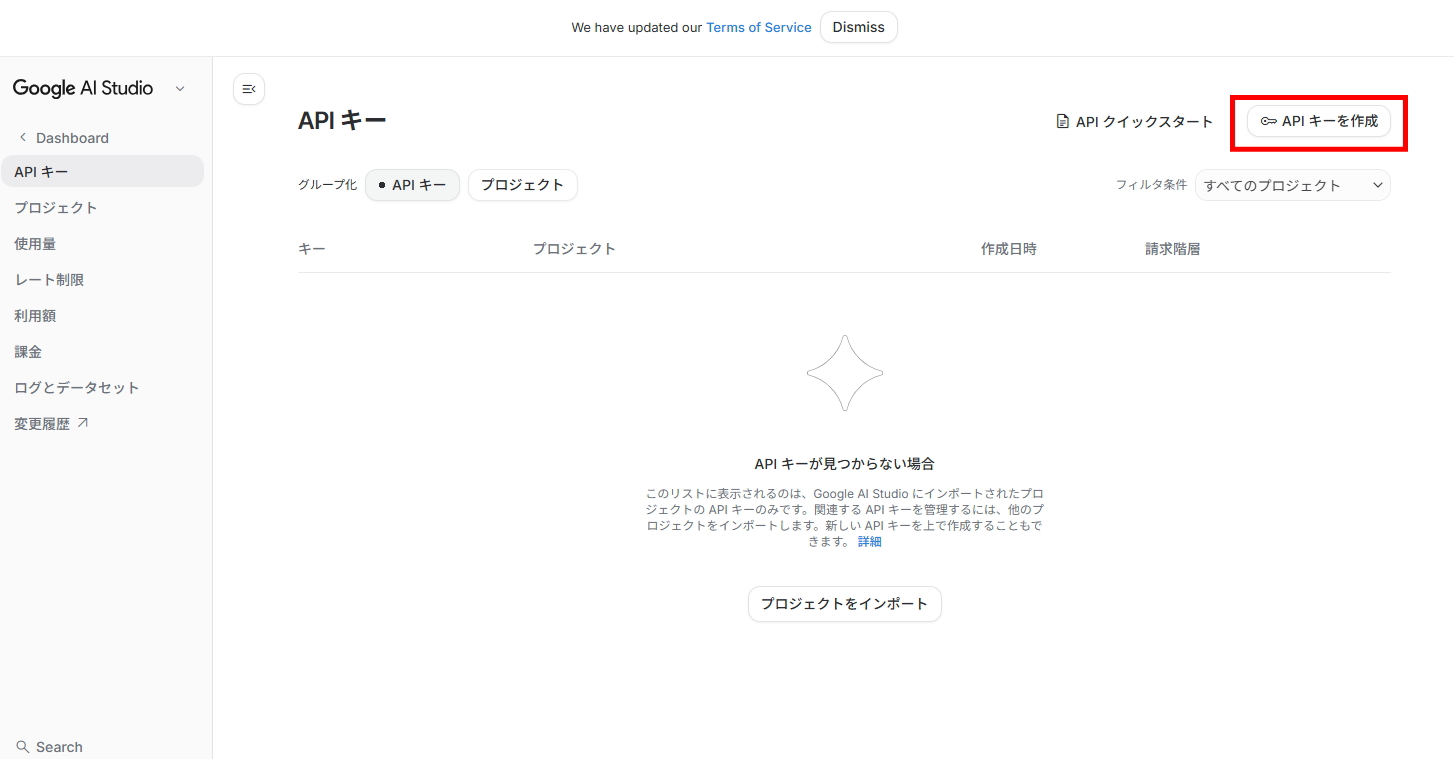Open the Terms of Service link
The width and height of the screenshot is (1454, 759).
[x=758, y=28]
